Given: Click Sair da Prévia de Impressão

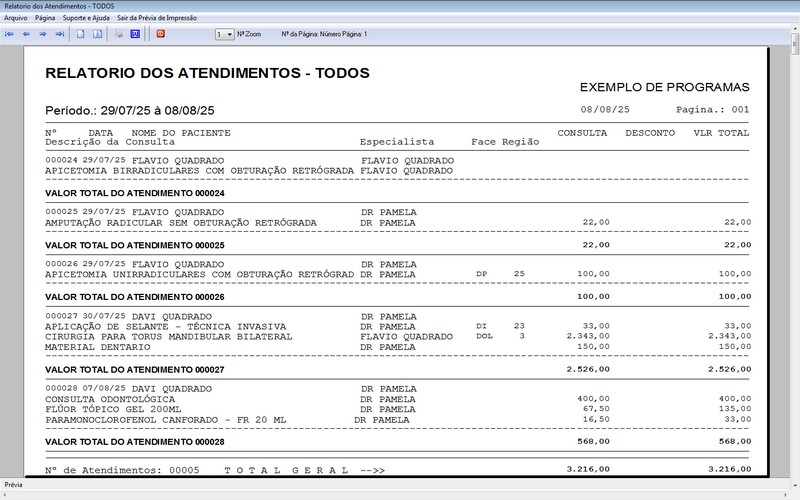Looking at the screenshot, I should click(157, 18).
